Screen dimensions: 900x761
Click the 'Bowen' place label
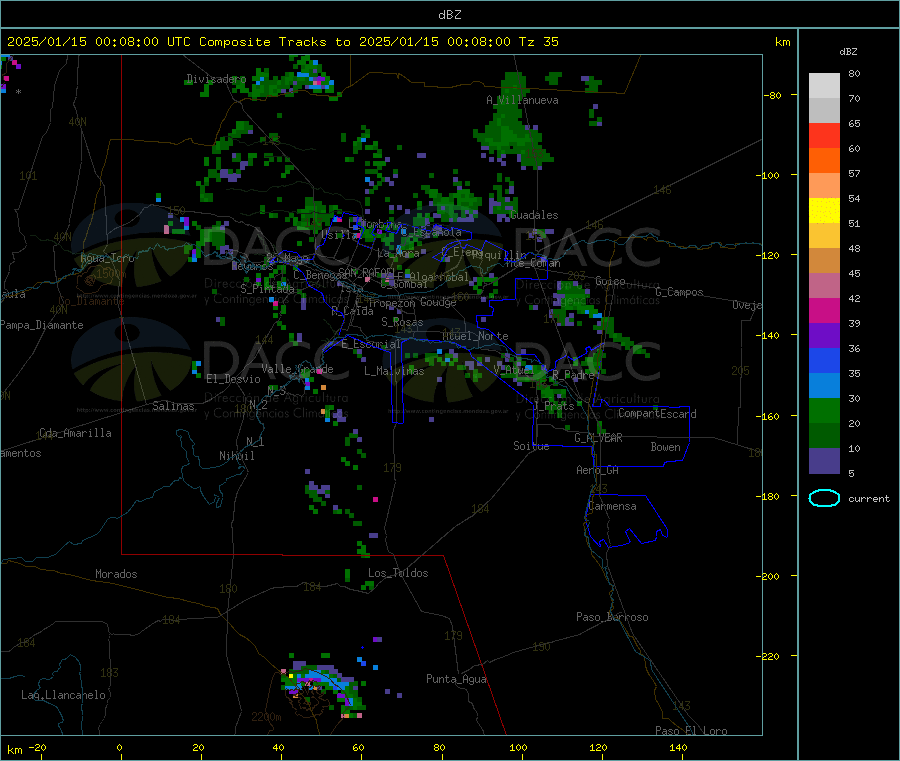pos(665,447)
